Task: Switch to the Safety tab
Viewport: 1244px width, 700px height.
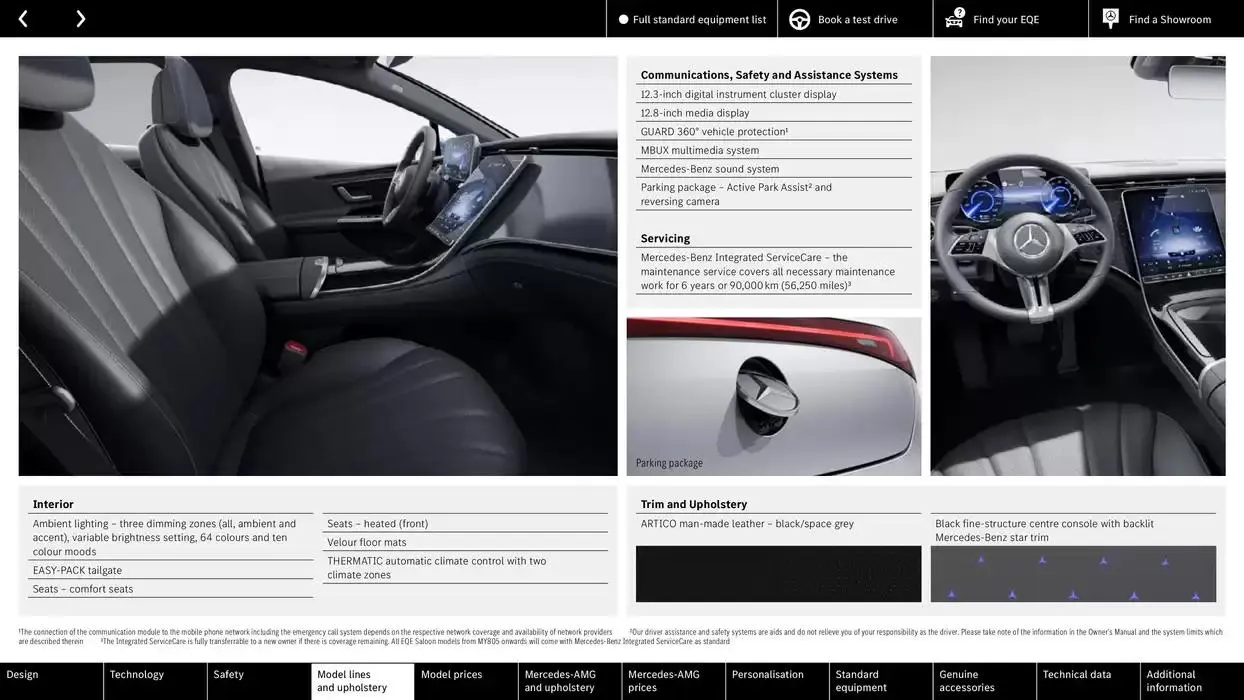Action: (259, 681)
